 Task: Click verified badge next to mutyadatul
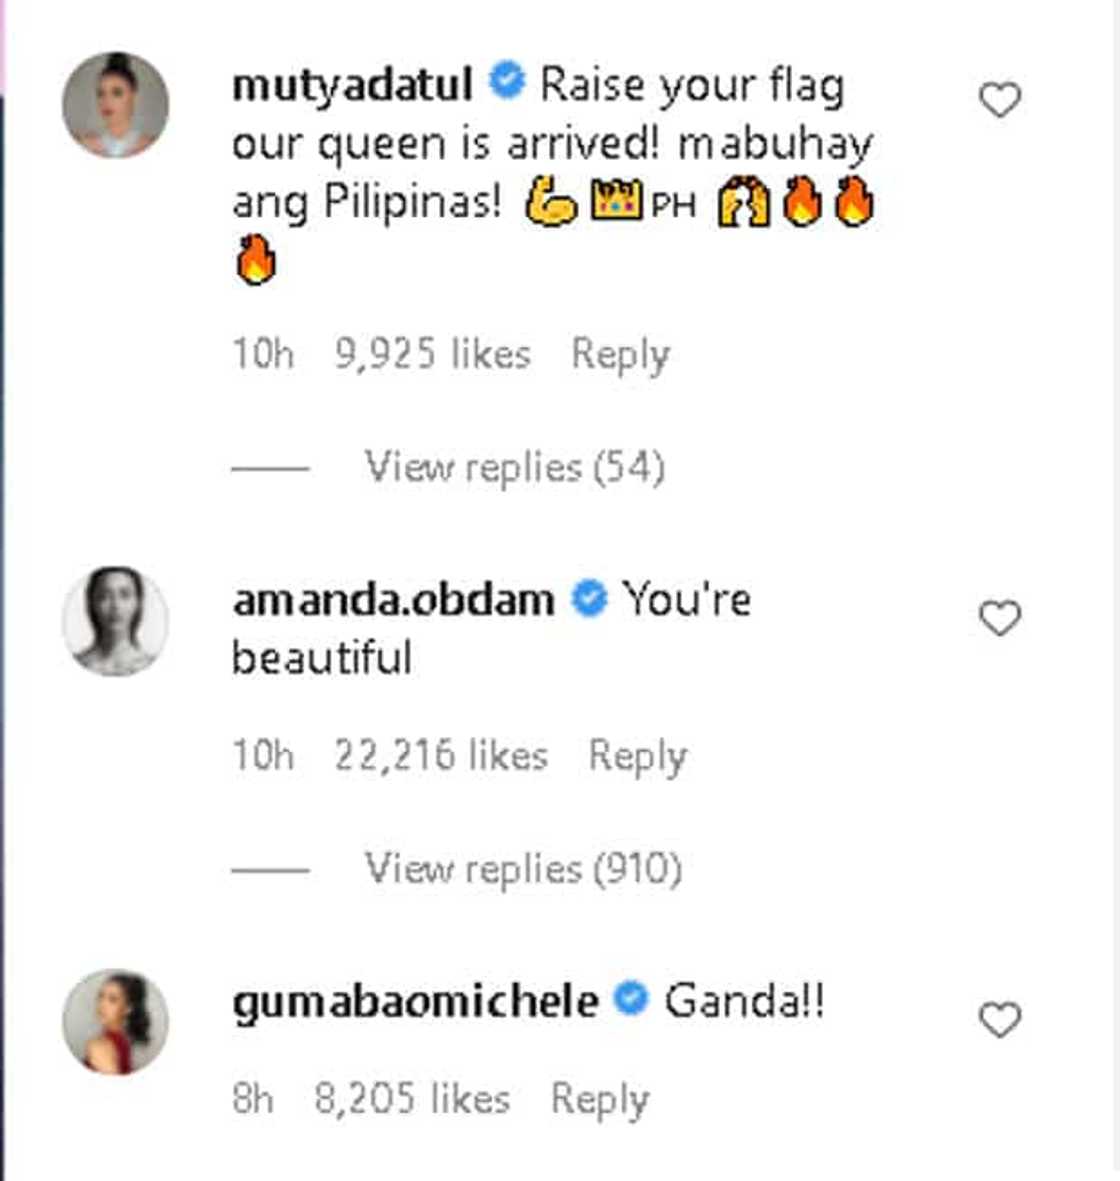[x=507, y=83]
